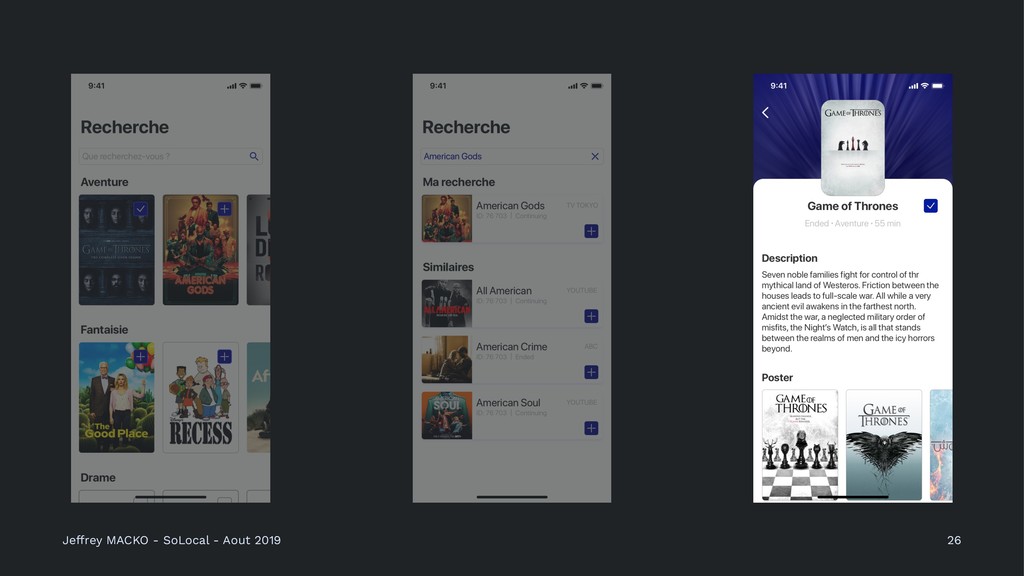Image resolution: width=1024 pixels, height=576 pixels.
Task: Click the TV TOKYO network label
Action: pos(582,205)
